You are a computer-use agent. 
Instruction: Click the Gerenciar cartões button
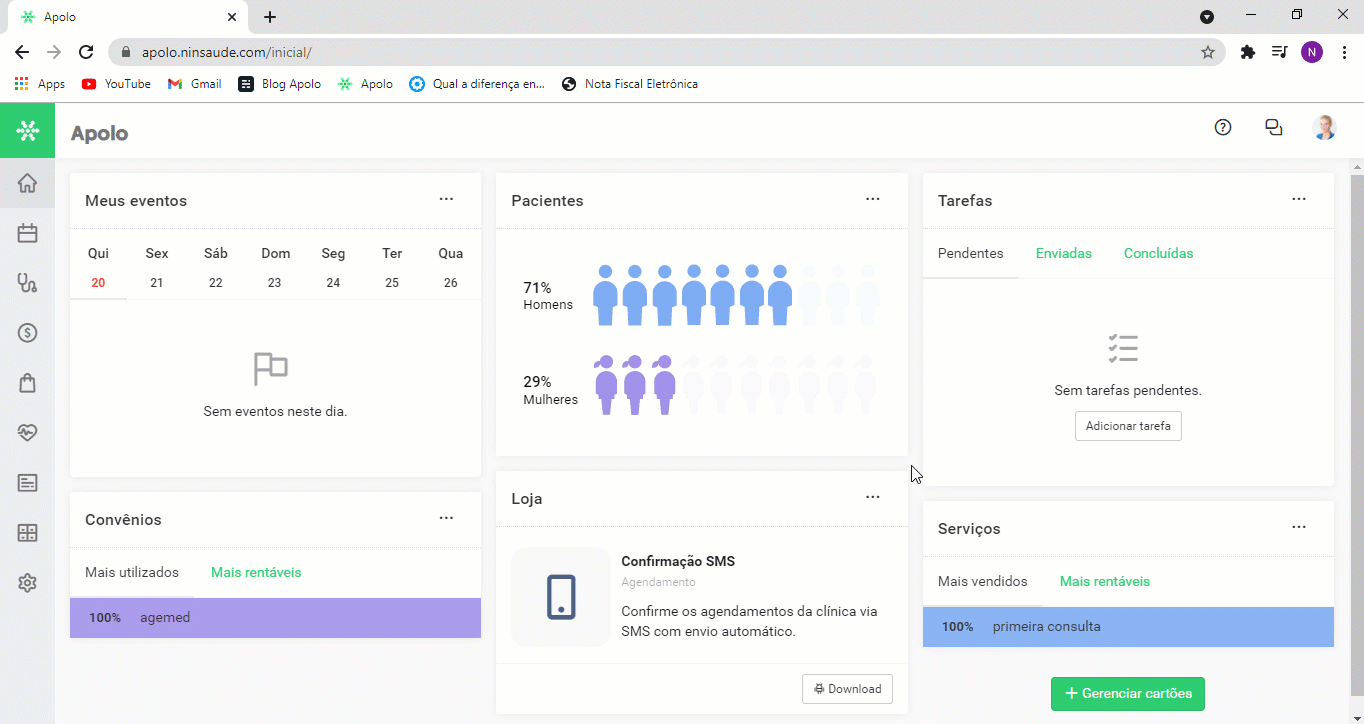(1128, 694)
